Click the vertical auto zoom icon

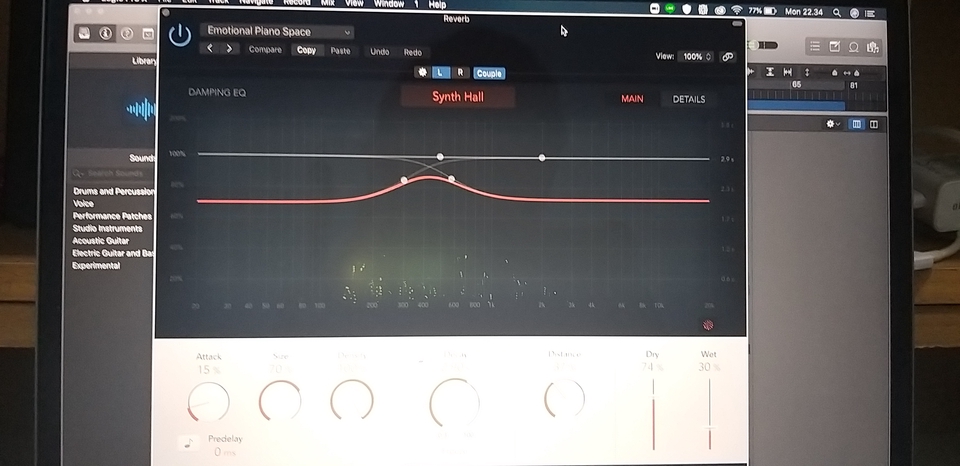click(770, 72)
